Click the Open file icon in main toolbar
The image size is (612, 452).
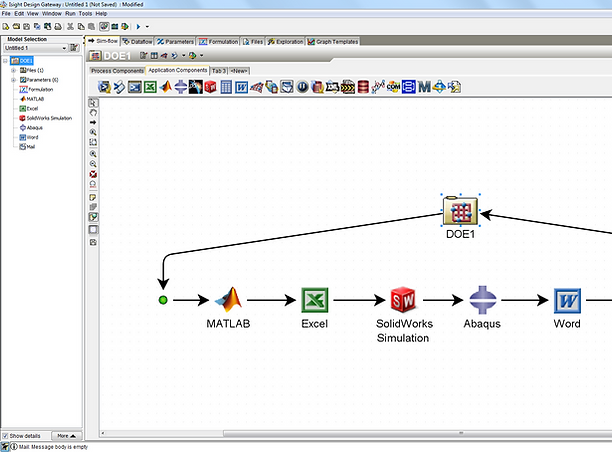click(16, 27)
